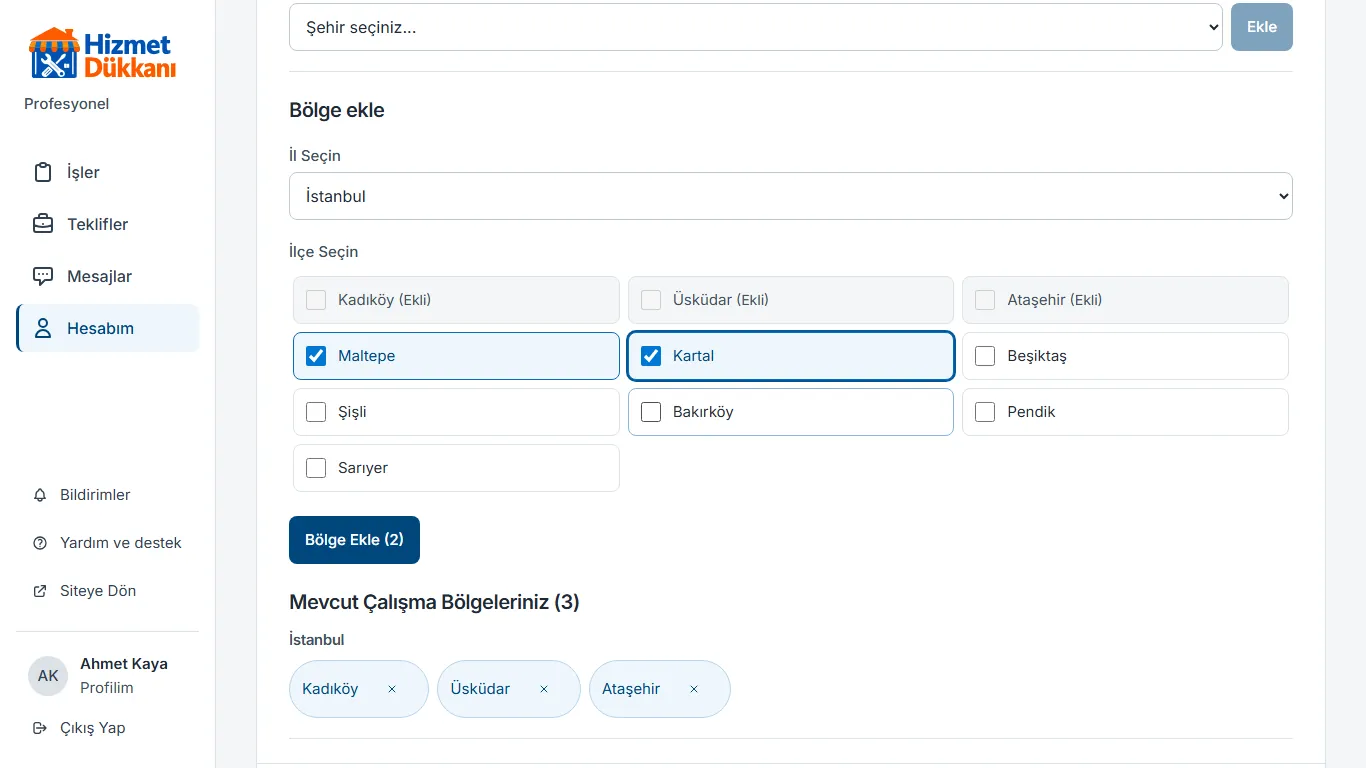Click the Çıkış Yap logout icon
The width and height of the screenshot is (1366, 768).
[x=40, y=728]
